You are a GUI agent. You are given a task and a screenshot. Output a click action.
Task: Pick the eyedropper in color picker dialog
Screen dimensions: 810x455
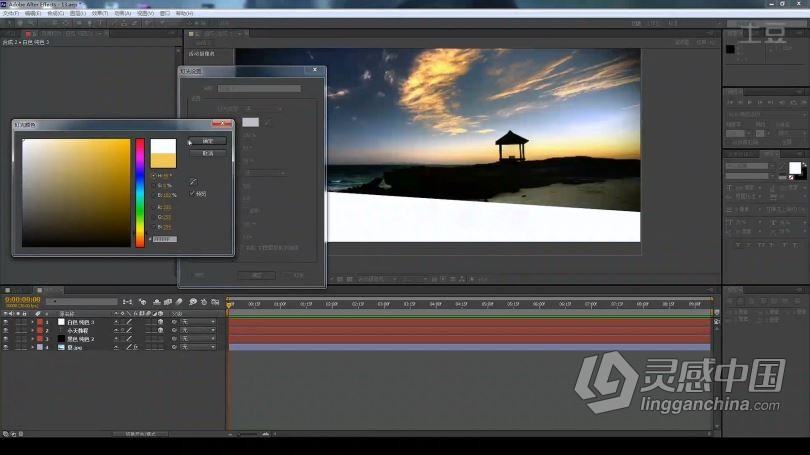point(193,181)
